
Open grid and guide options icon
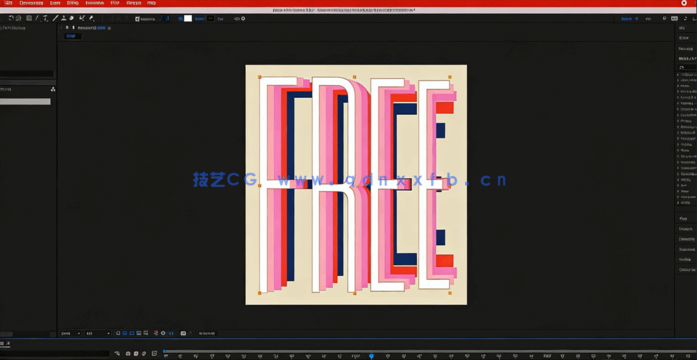tap(145, 333)
